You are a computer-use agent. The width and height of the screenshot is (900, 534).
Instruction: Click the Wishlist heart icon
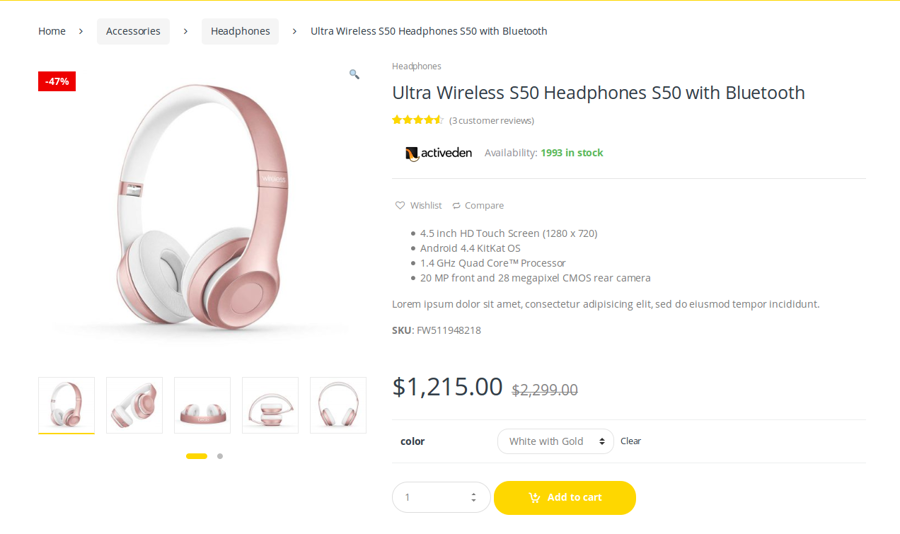point(400,206)
